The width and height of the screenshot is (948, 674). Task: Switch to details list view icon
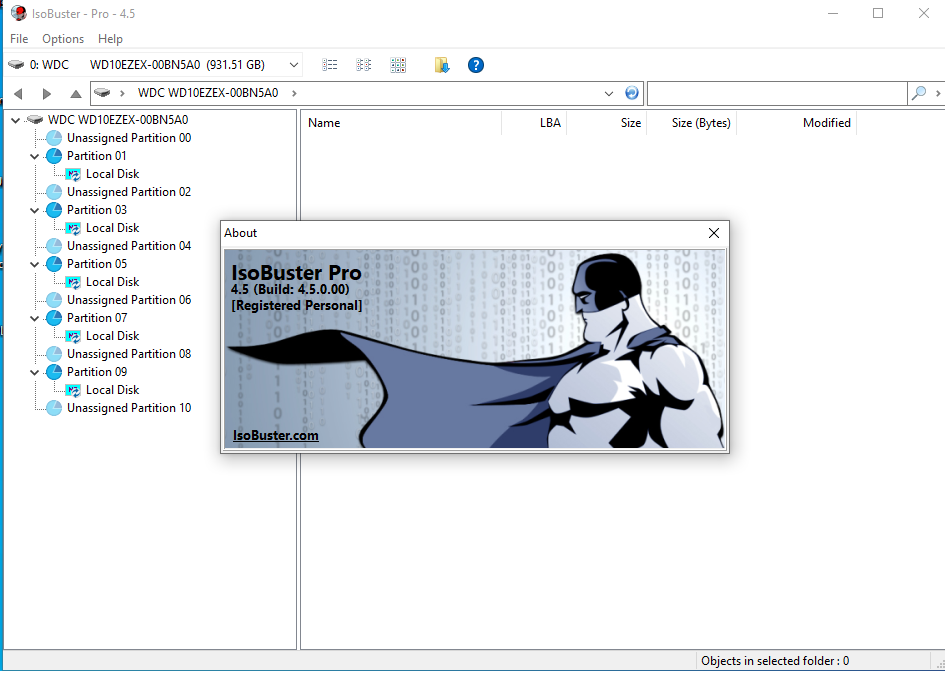330,65
